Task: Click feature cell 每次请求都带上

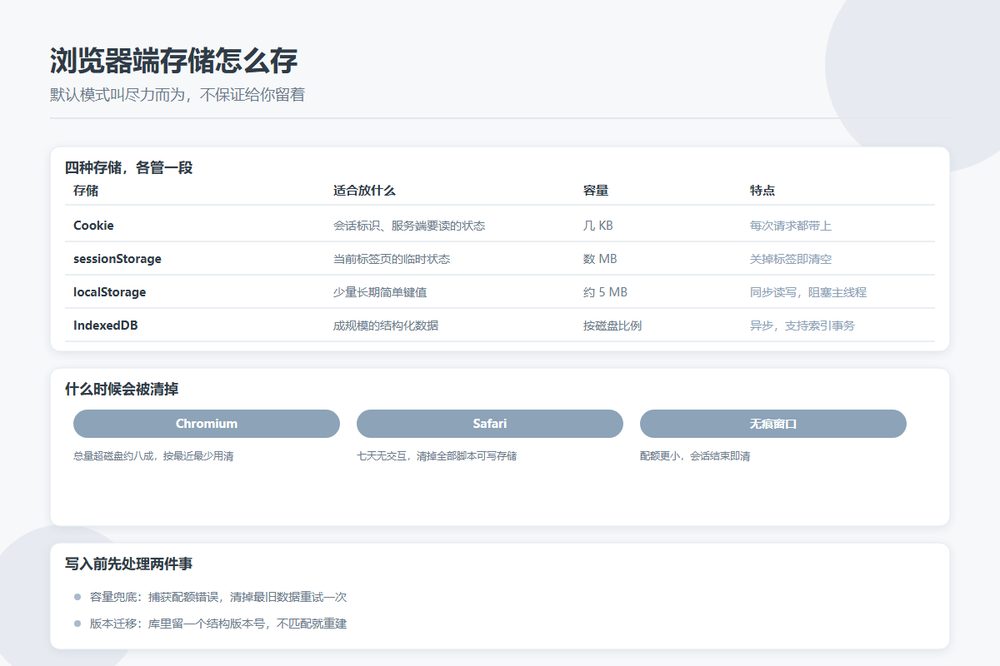Action: coord(791,225)
